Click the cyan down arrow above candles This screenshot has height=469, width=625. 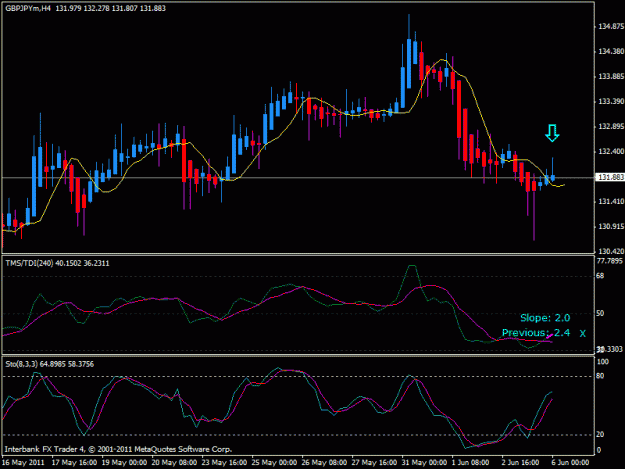coord(552,133)
